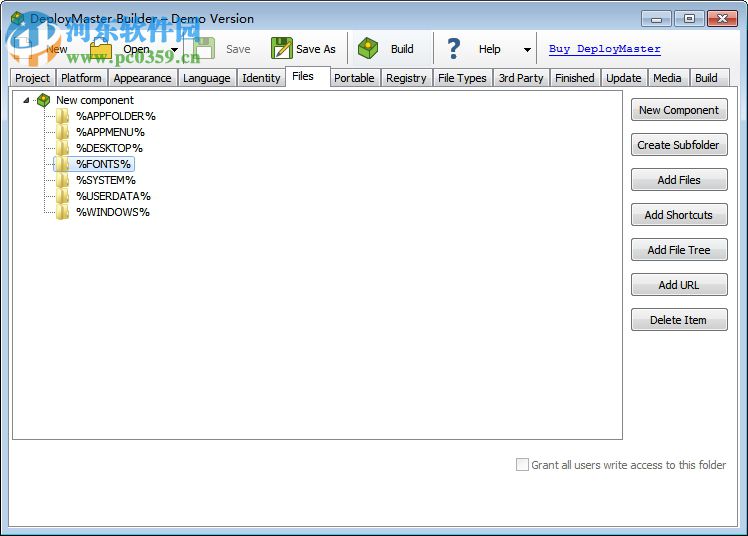This screenshot has width=748, height=536.
Task: Click the DeployMaster title bar app icon
Action: (x=18, y=19)
